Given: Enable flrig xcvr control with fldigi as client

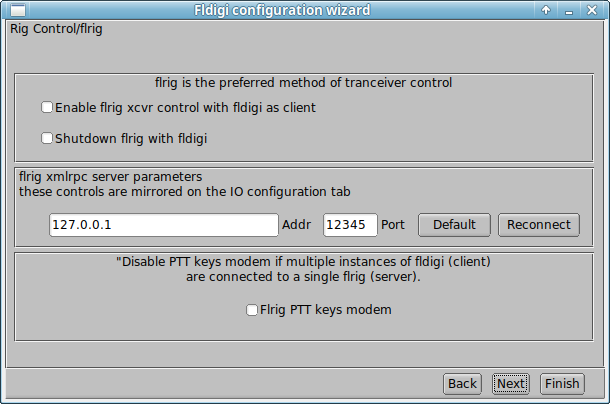Looking at the screenshot, I should point(47,107).
